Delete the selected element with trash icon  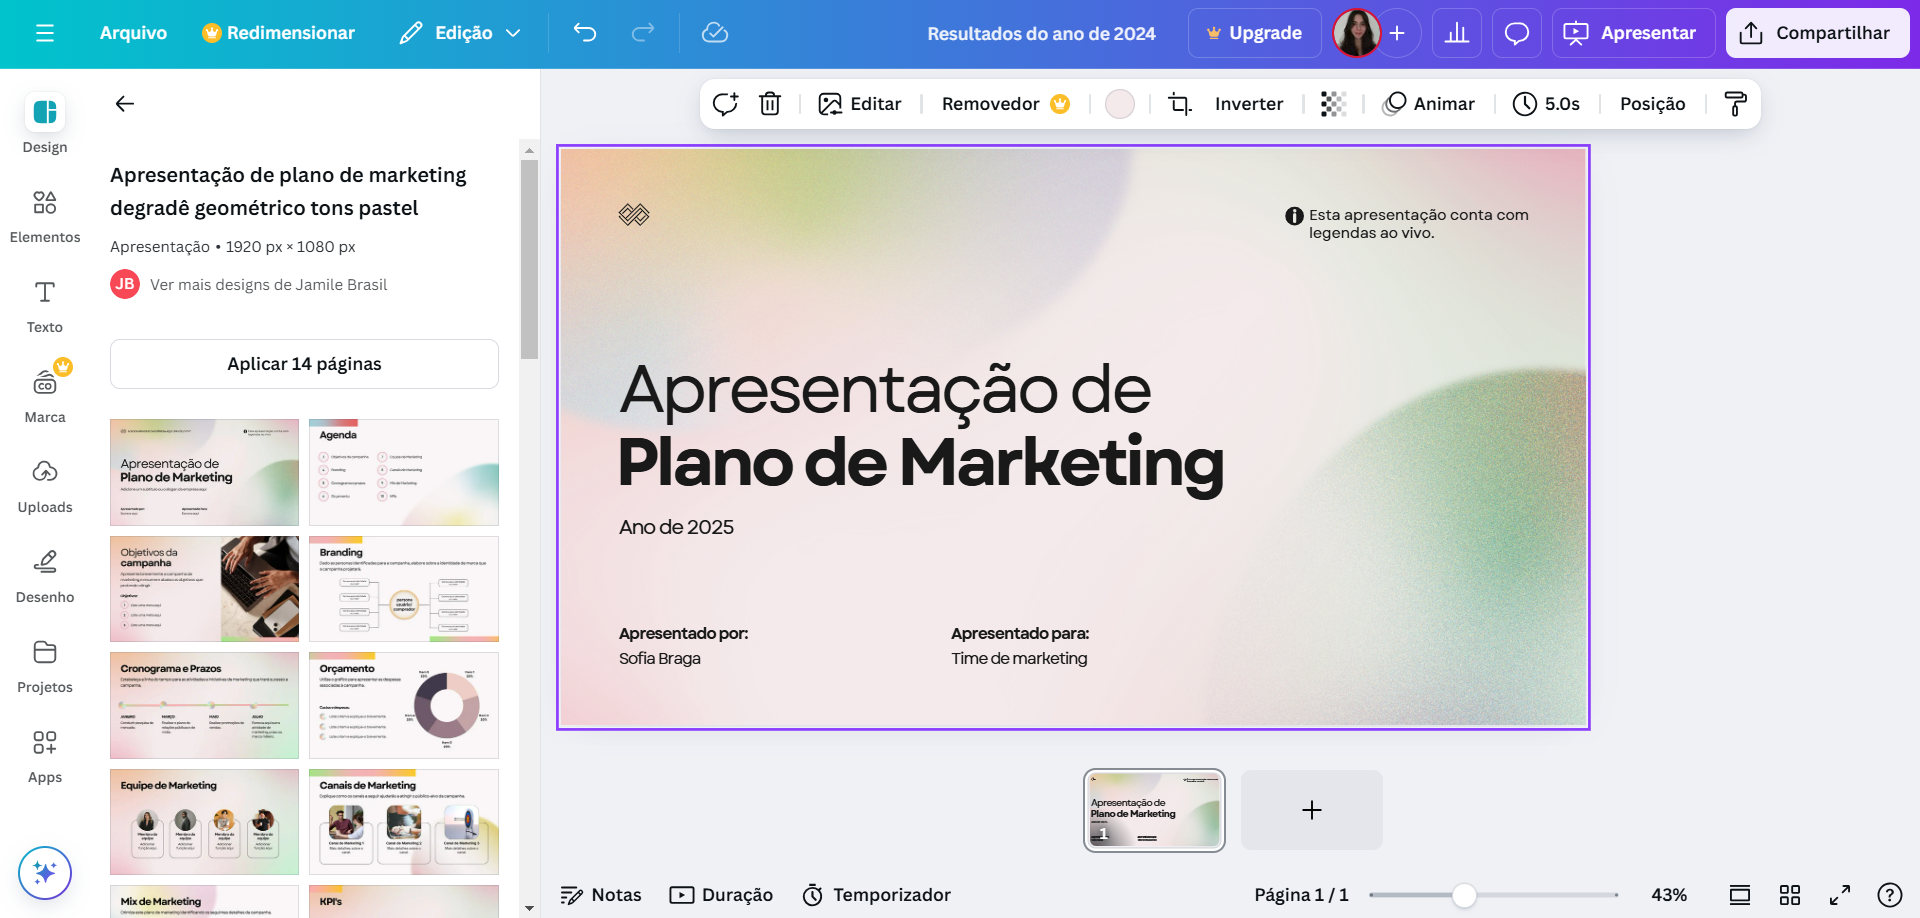coord(769,103)
